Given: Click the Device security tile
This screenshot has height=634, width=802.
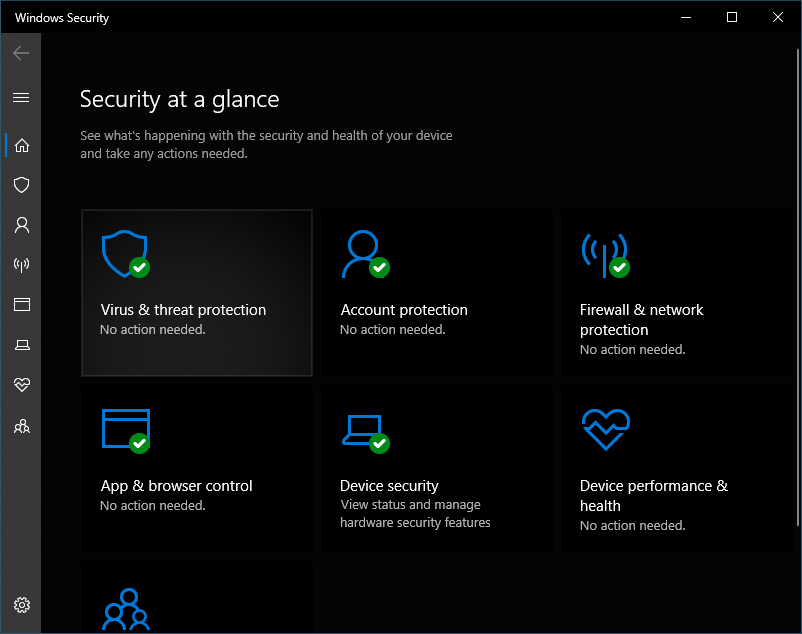Looking at the screenshot, I should [x=436, y=469].
